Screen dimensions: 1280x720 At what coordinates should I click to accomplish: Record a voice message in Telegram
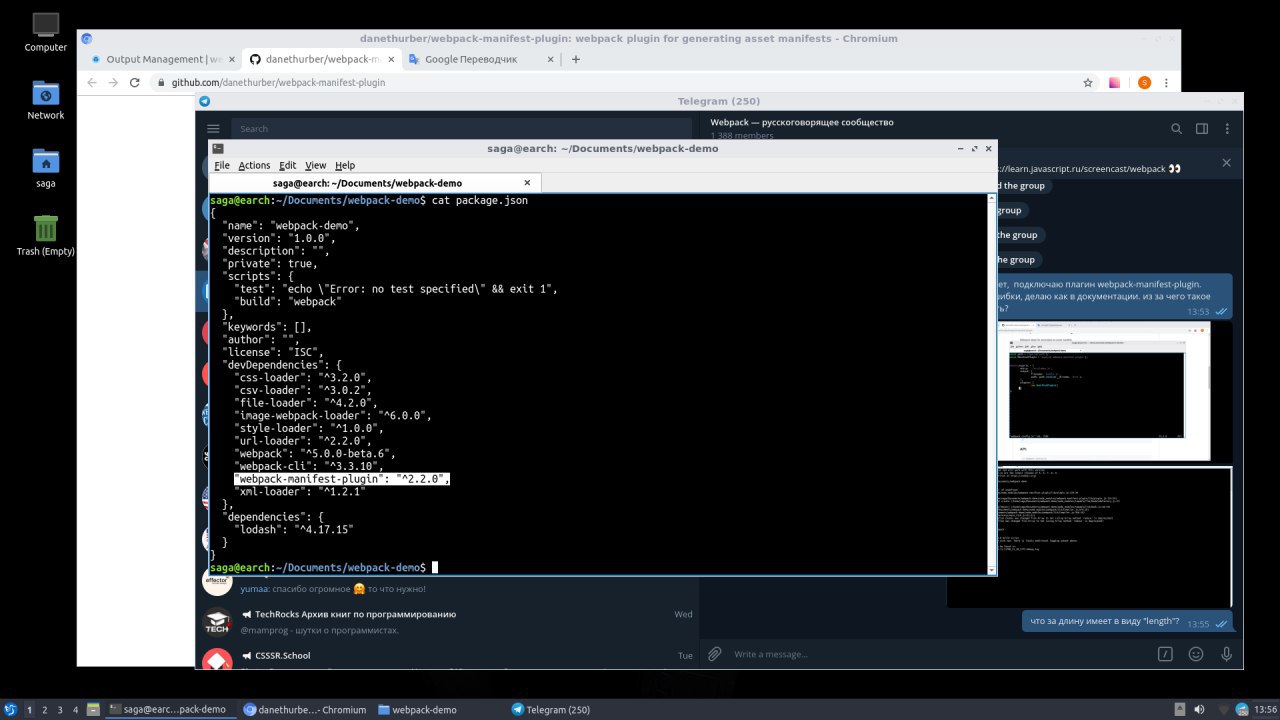coord(1227,654)
